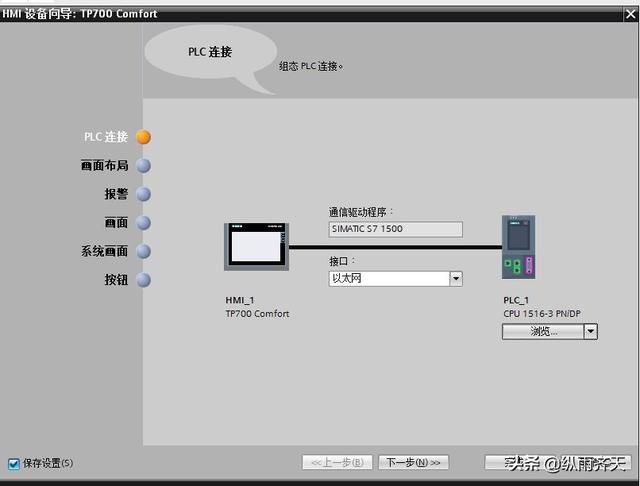This screenshot has width=640, height=486.
Task: Jump to the 按钮 wizard step
Action: (x=116, y=280)
